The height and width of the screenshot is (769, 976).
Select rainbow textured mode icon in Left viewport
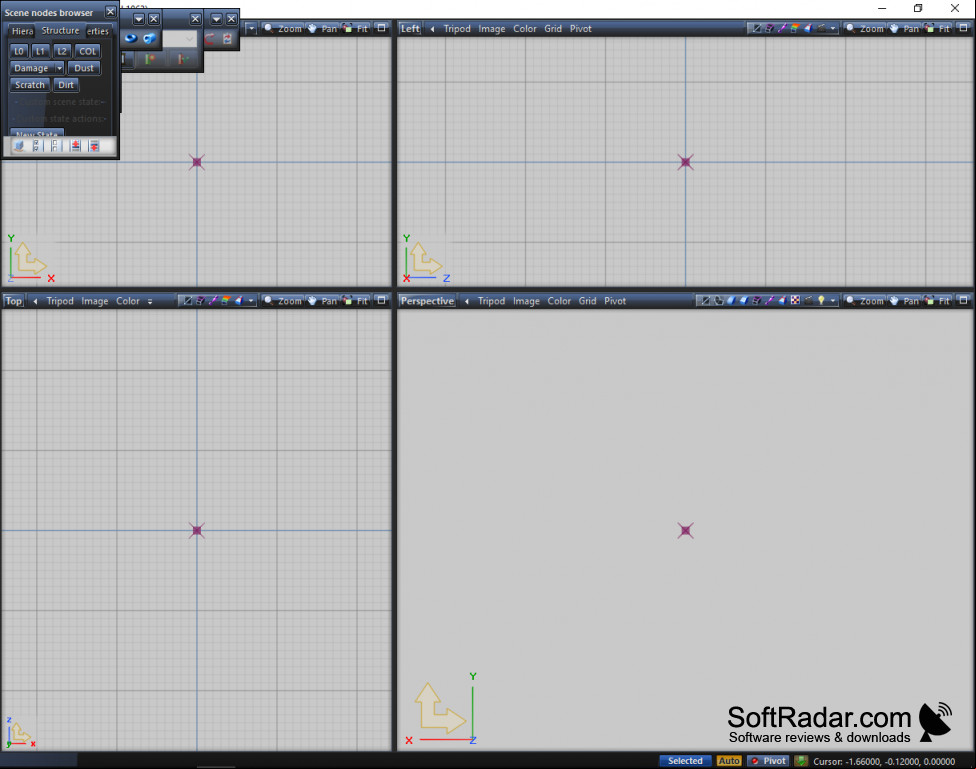click(795, 28)
